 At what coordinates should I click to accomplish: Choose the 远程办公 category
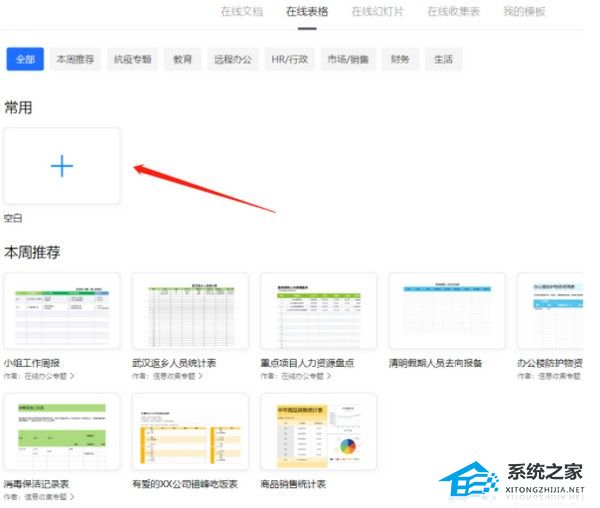point(233,59)
